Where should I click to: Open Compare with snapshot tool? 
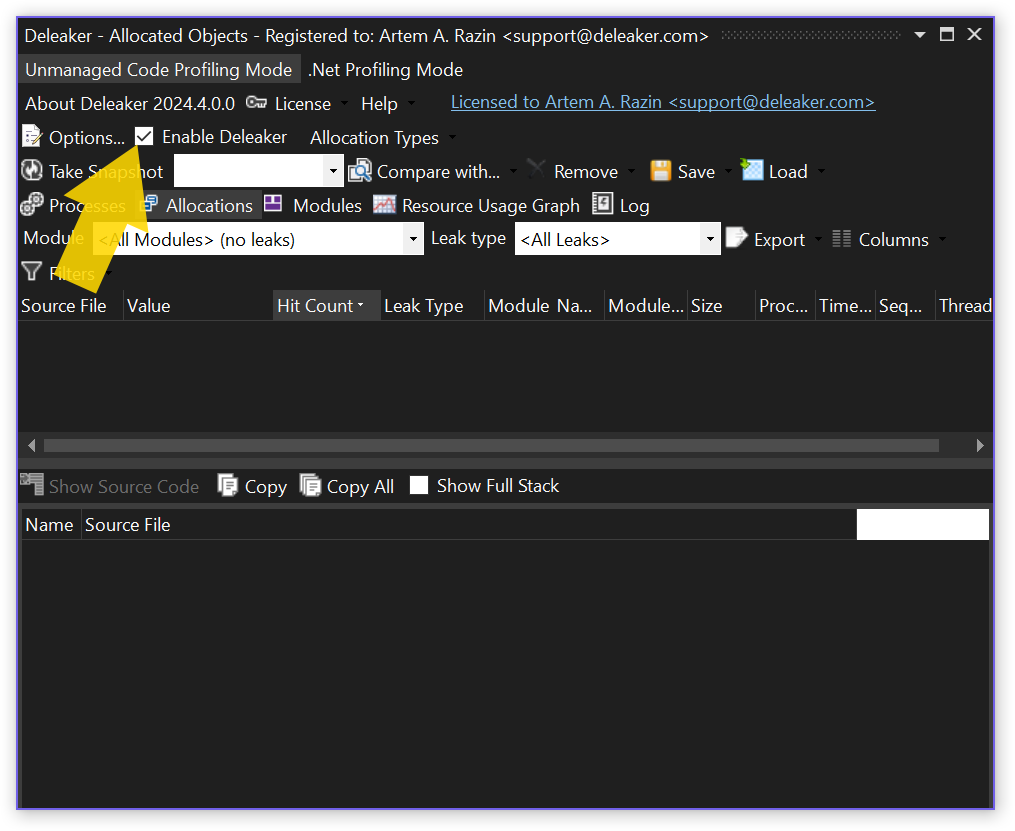click(424, 172)
